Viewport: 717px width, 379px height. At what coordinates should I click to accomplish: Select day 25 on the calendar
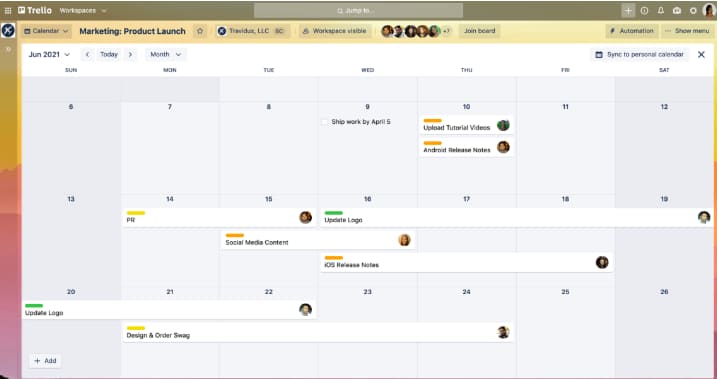point(565,292)
